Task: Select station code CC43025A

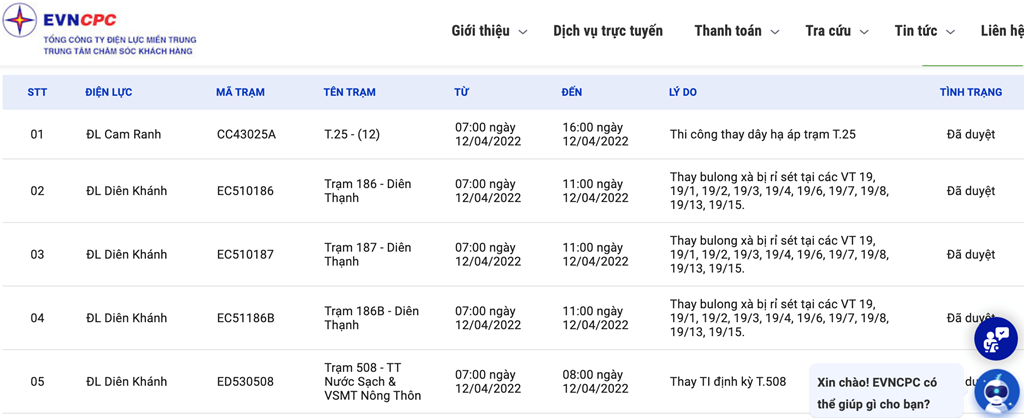Action: coord(246,134)
